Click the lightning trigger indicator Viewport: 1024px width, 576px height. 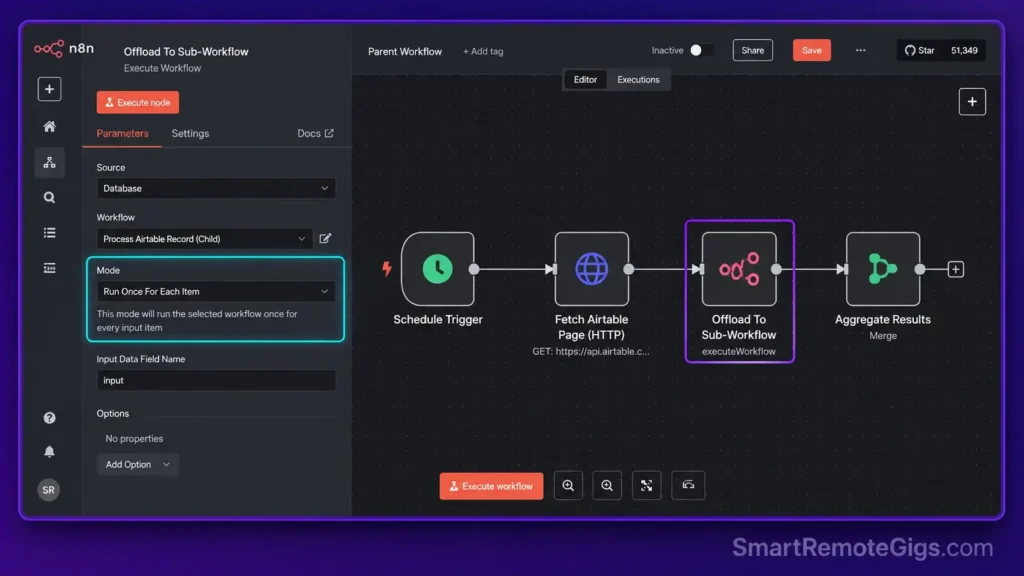(387, 268)
